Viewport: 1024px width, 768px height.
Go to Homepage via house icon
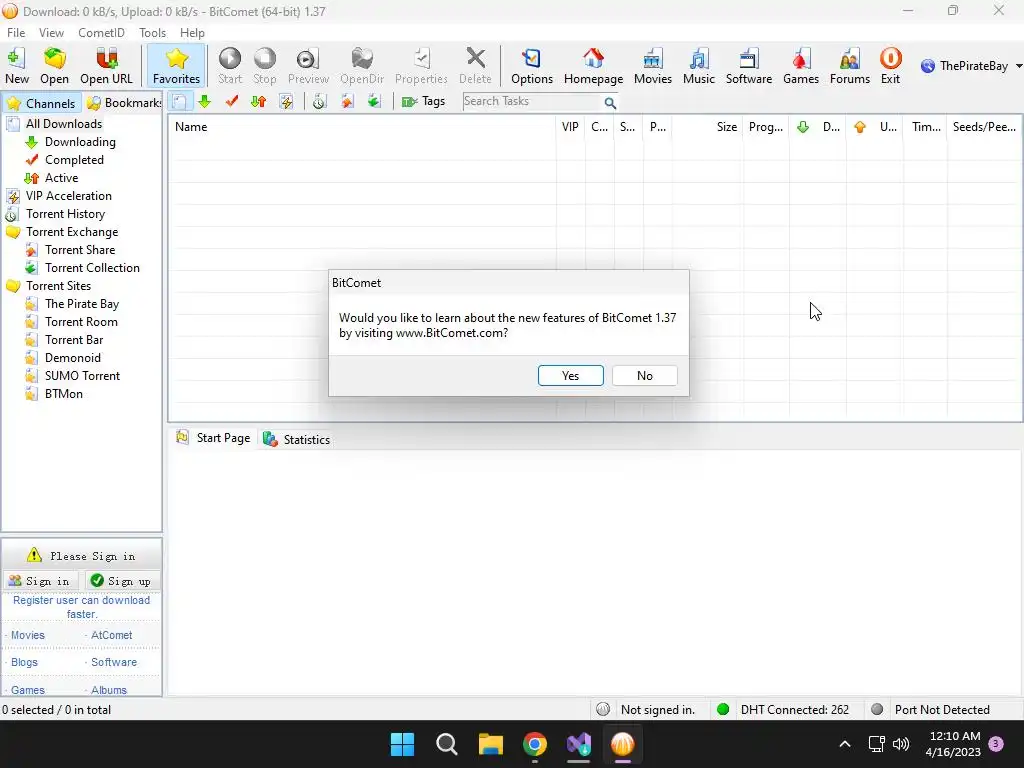pyautogui.click(x=593, y=66)
